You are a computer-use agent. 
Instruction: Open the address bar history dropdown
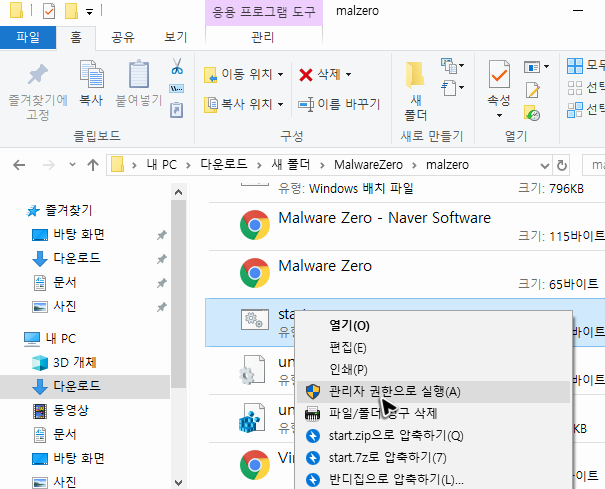544,166
